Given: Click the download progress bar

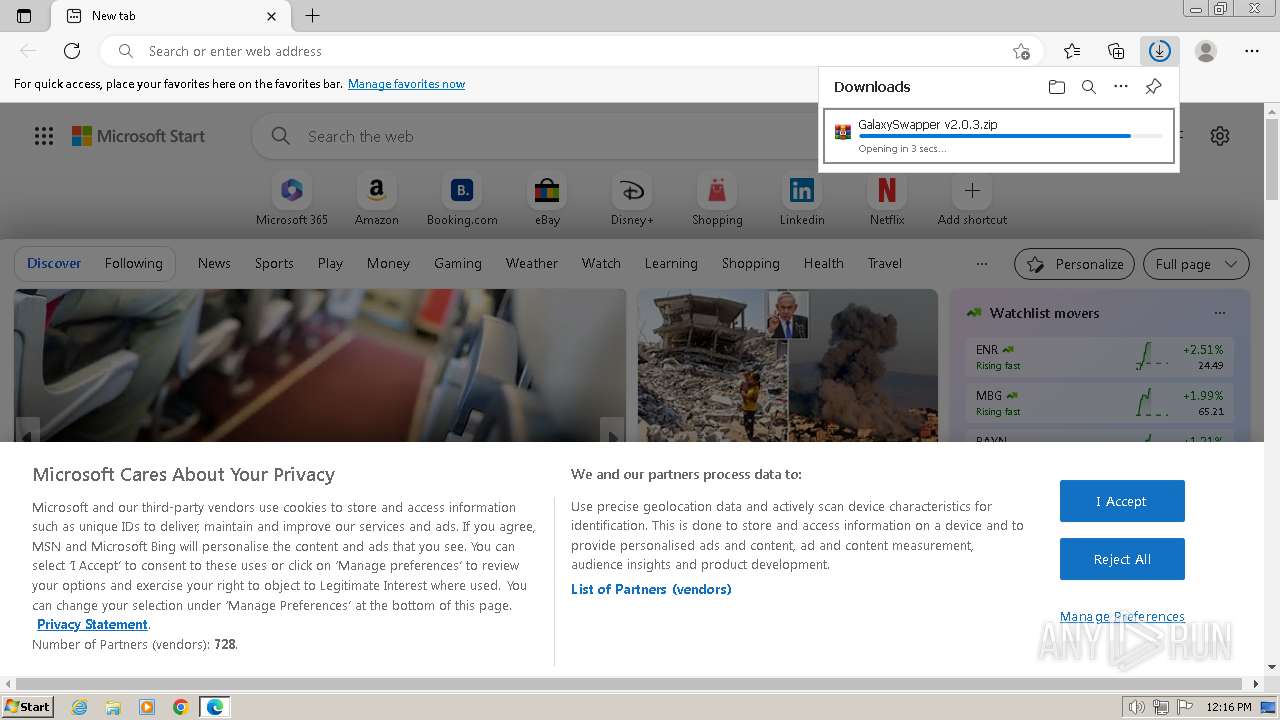Looking at the screenshot, I should [x=1010, y=136].
